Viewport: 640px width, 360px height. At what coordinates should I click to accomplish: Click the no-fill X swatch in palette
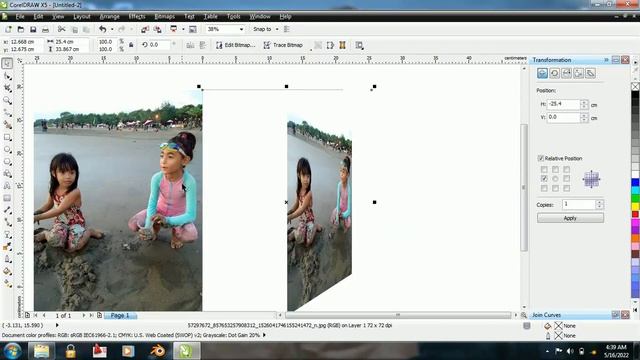tap(635, 86)
